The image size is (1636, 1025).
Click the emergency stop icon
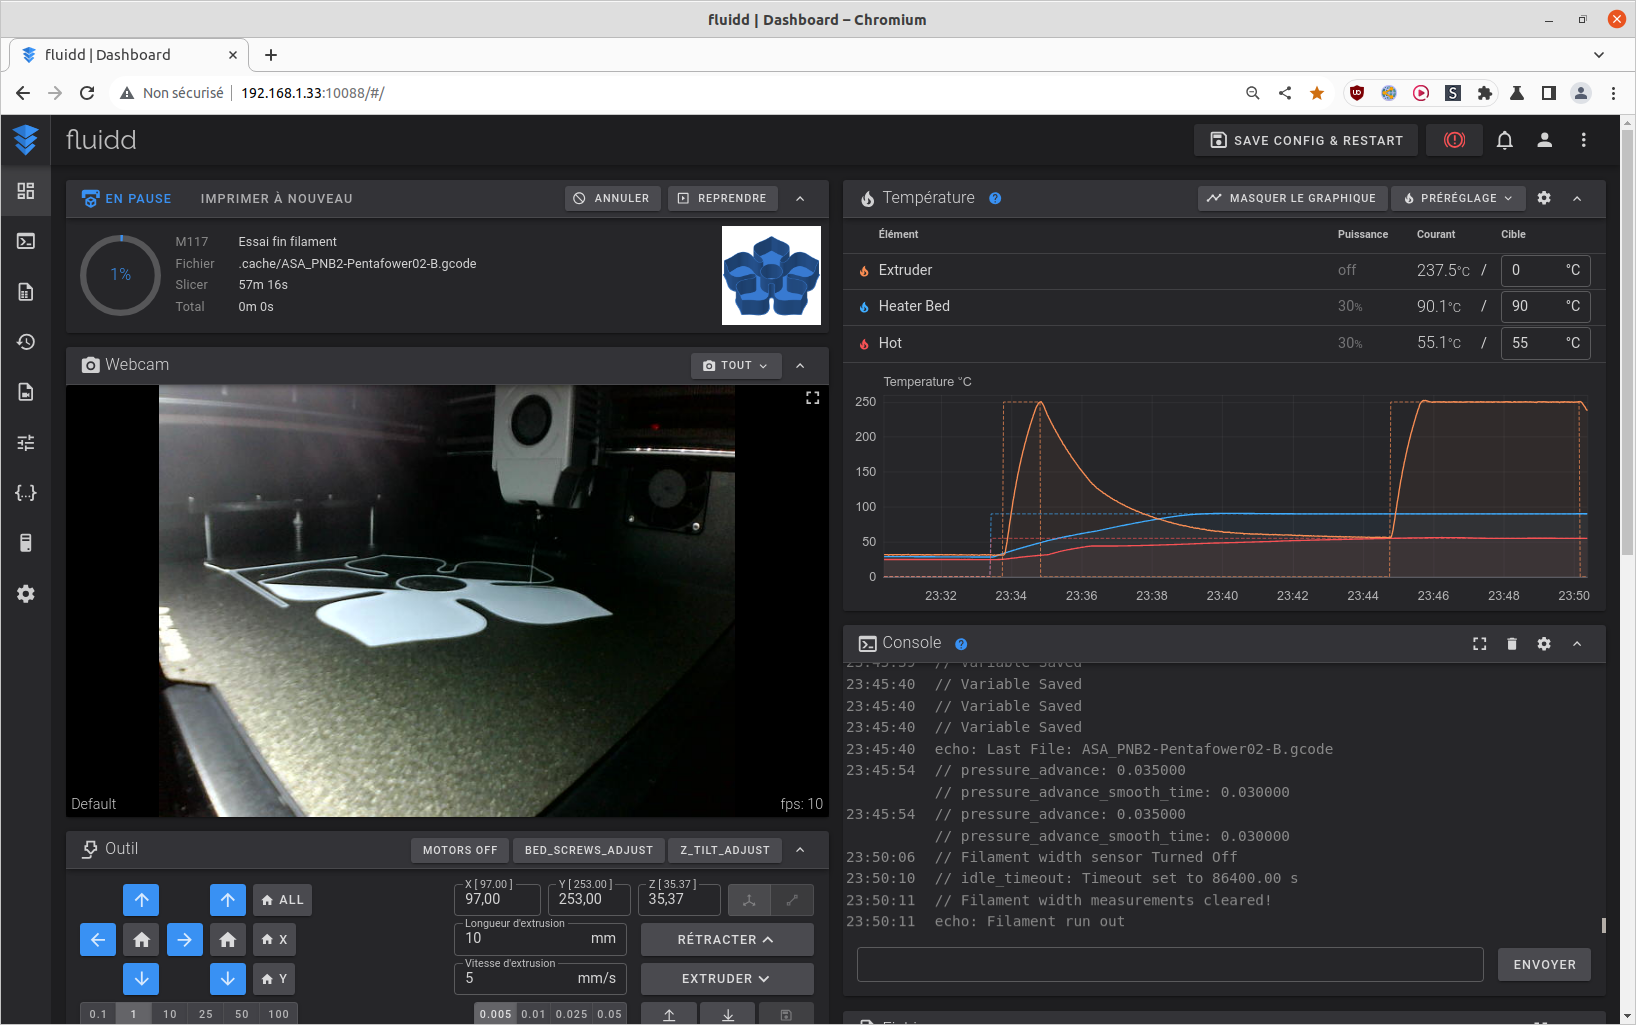1454,140
